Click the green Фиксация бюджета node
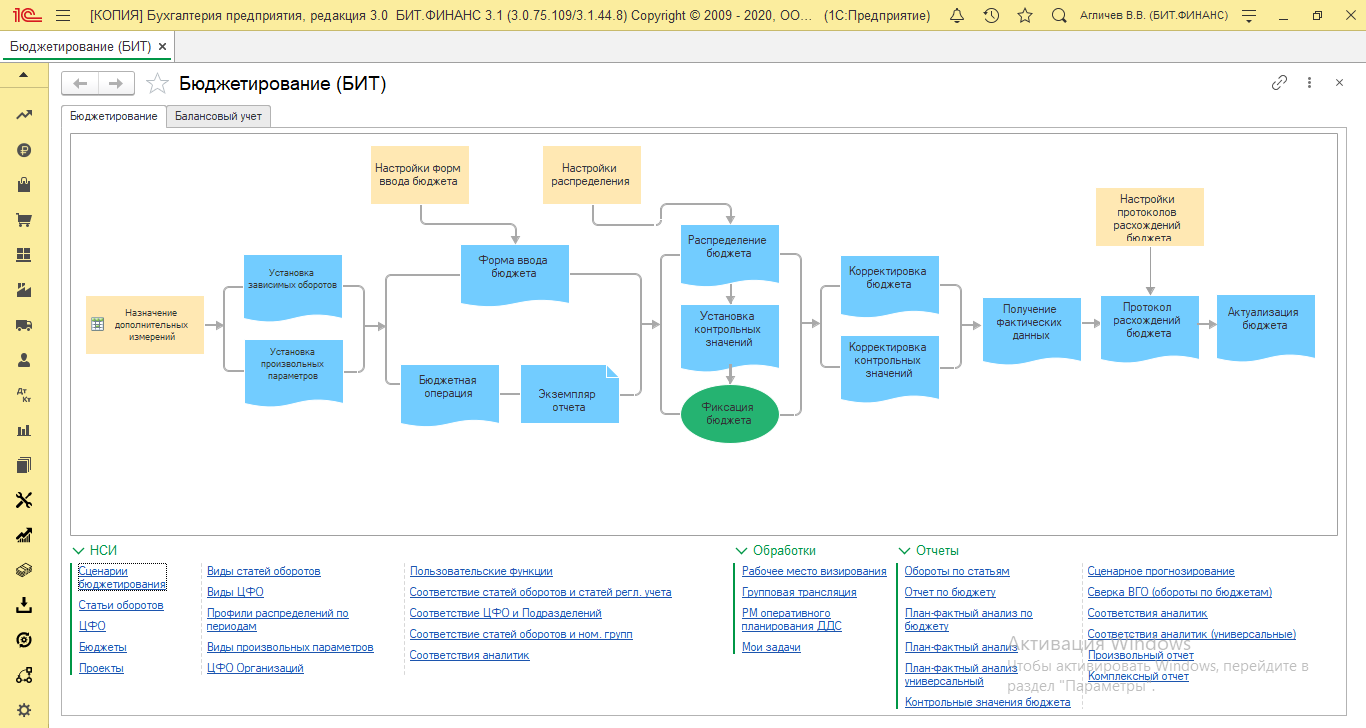 [728, 414]
